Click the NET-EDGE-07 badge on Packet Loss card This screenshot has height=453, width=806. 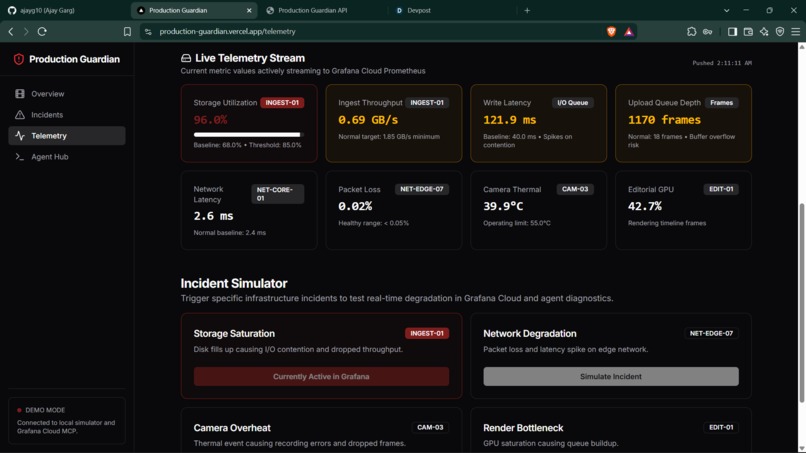click(422, 189)
